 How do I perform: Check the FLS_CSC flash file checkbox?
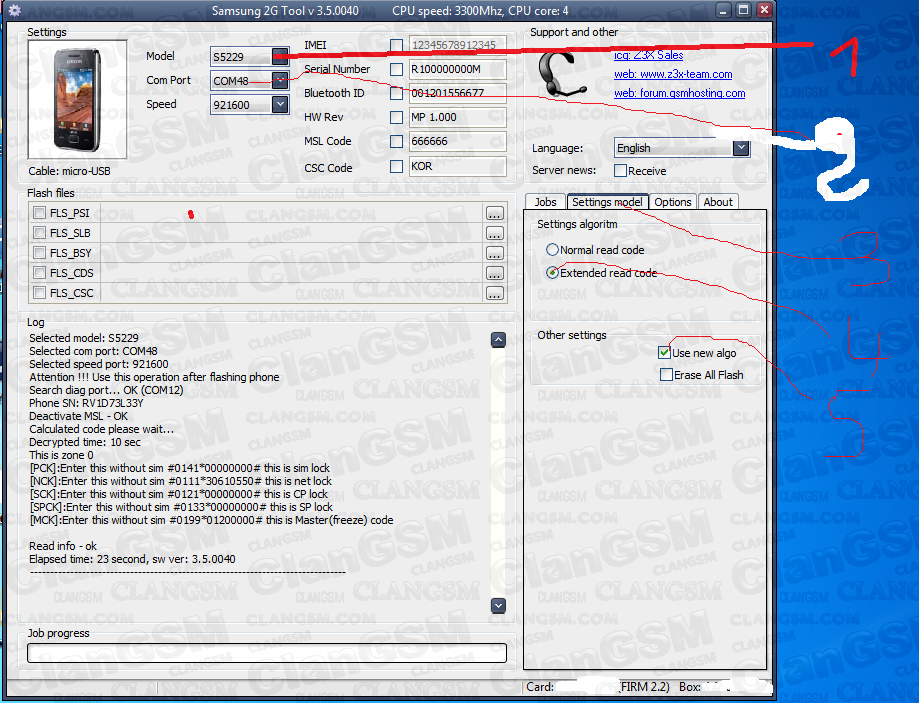click(39, 293)
